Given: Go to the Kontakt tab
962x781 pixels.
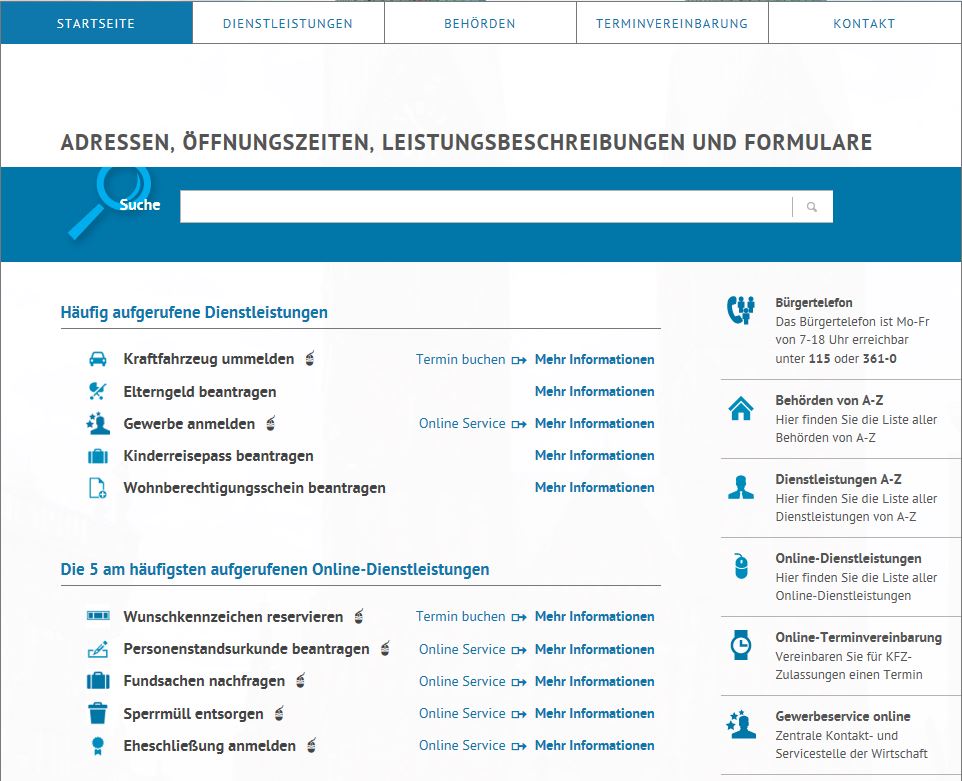Looking at the screenshot, I should pyautogui.click(x=864, y=23).
